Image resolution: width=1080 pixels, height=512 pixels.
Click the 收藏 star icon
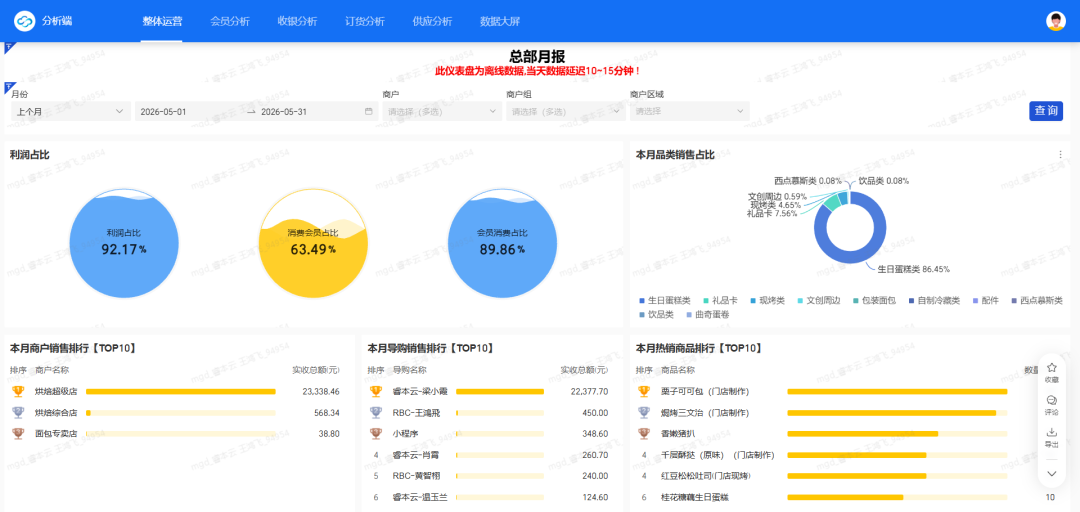[x=1052, y=367]
